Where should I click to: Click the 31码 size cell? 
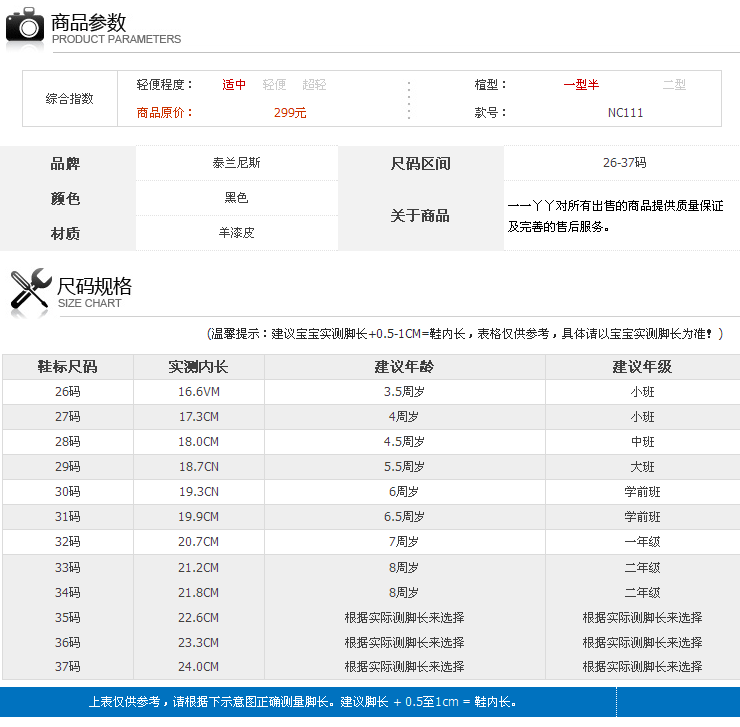tap(67, 517)
